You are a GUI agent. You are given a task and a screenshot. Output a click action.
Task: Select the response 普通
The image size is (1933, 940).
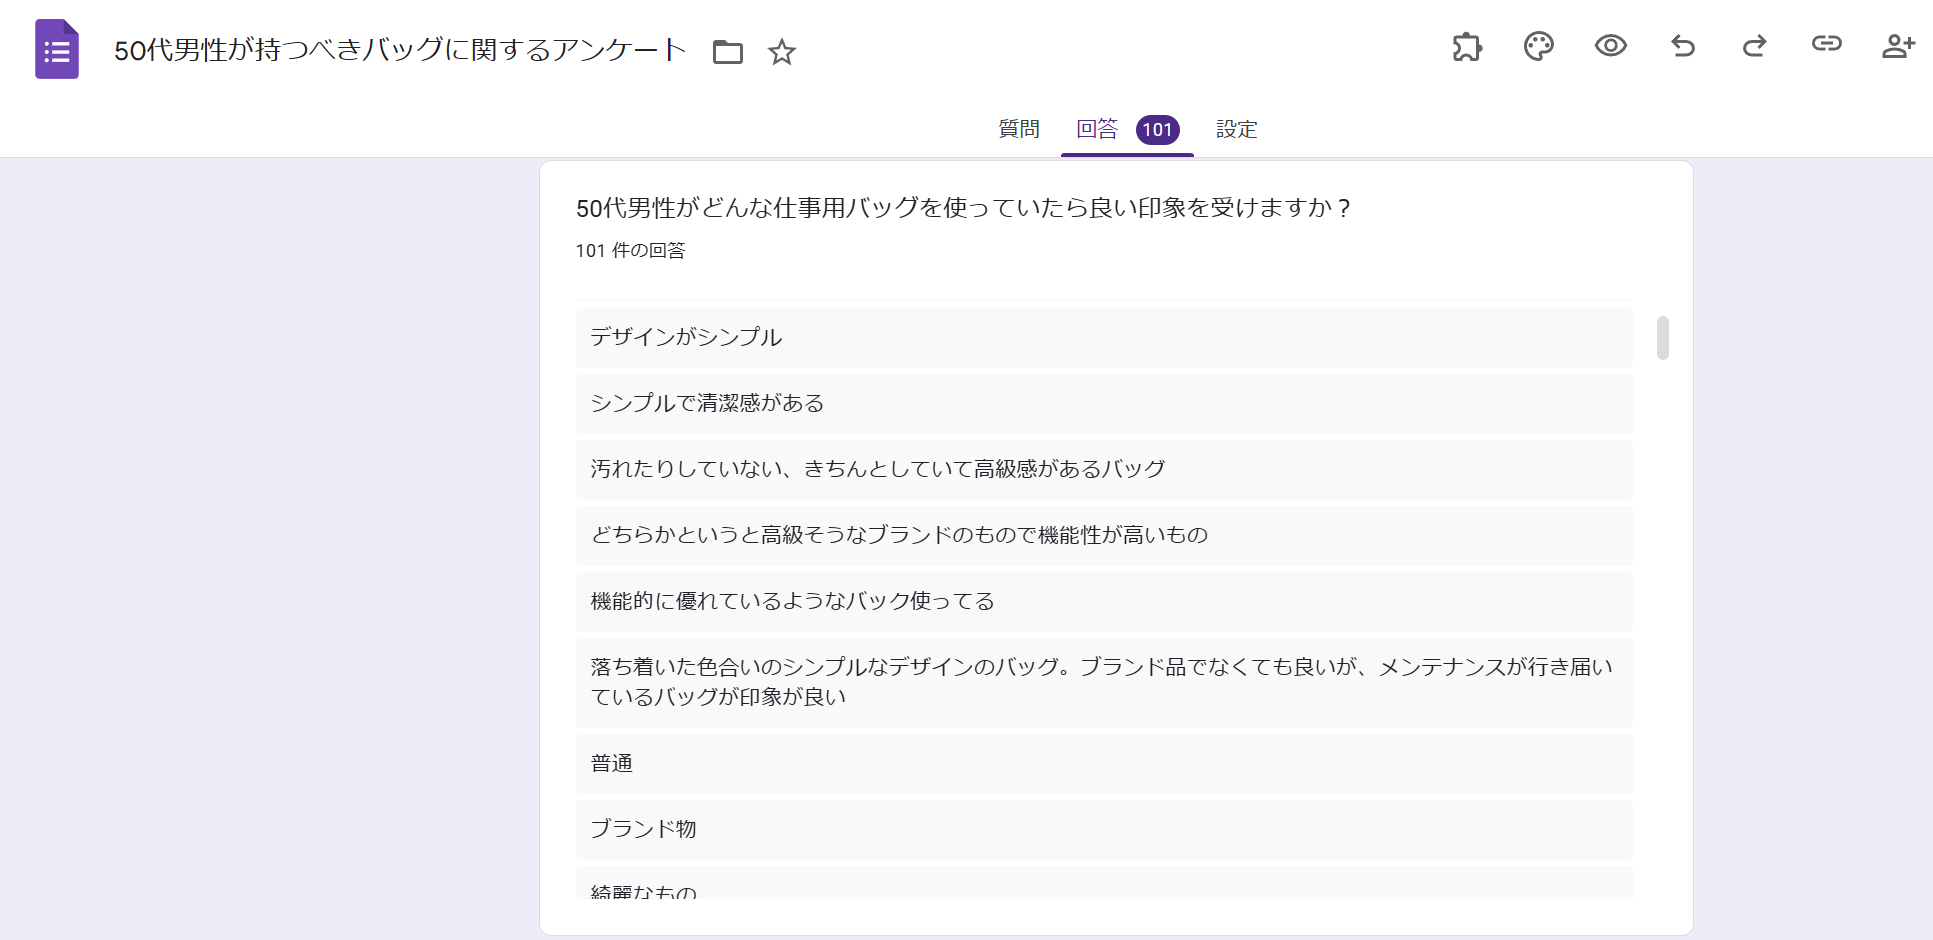point(1104,764)
